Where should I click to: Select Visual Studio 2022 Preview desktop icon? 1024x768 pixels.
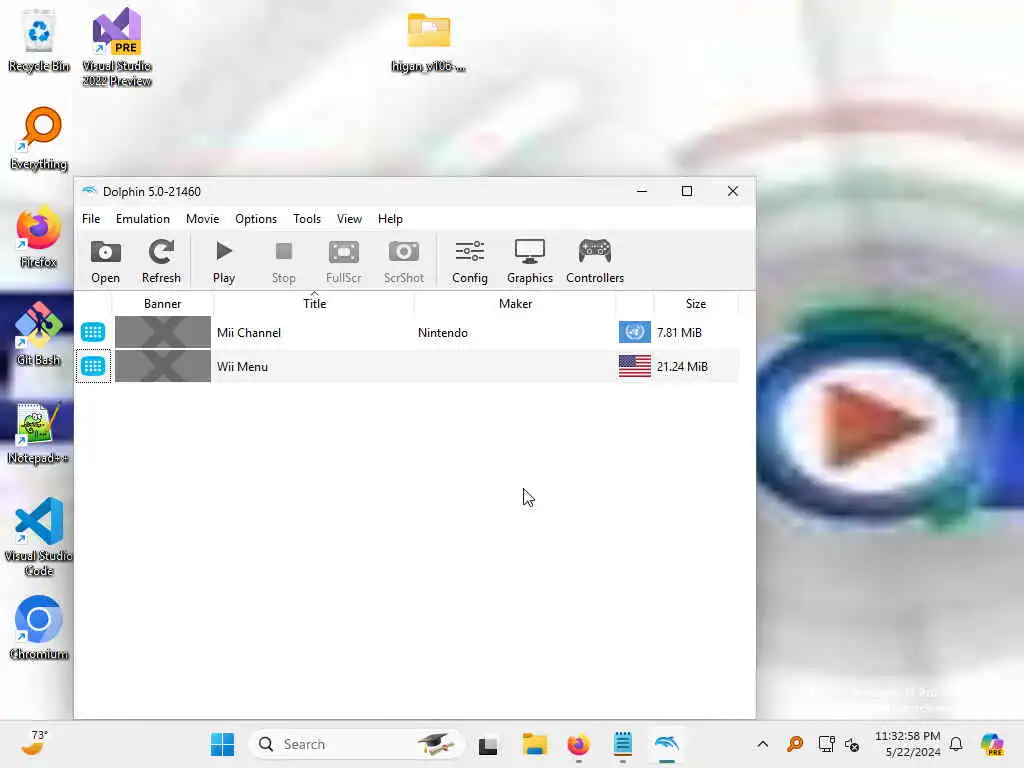tap(117, 47)
